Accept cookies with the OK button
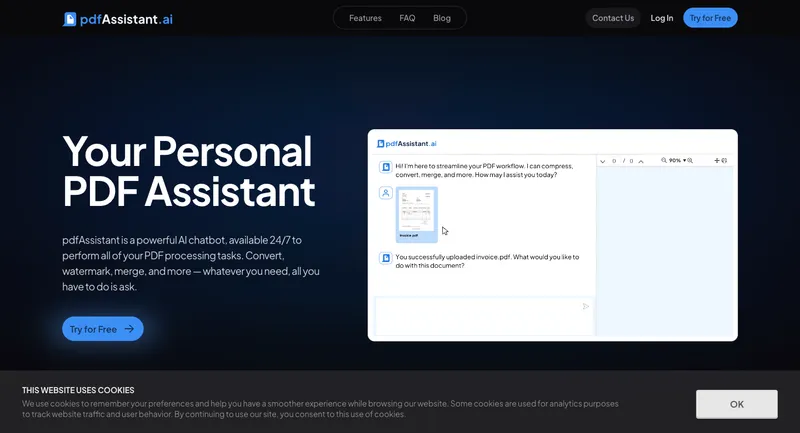This screenshot has width=800, height=433. tap(737, 404)
